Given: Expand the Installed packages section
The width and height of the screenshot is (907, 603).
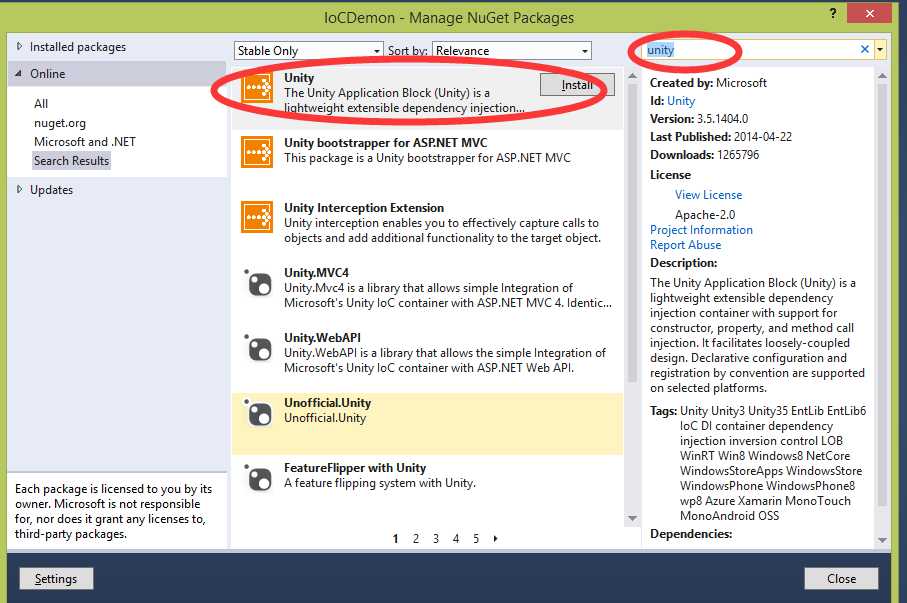Looking at the screenshot, I should click(x=19, y=46).
